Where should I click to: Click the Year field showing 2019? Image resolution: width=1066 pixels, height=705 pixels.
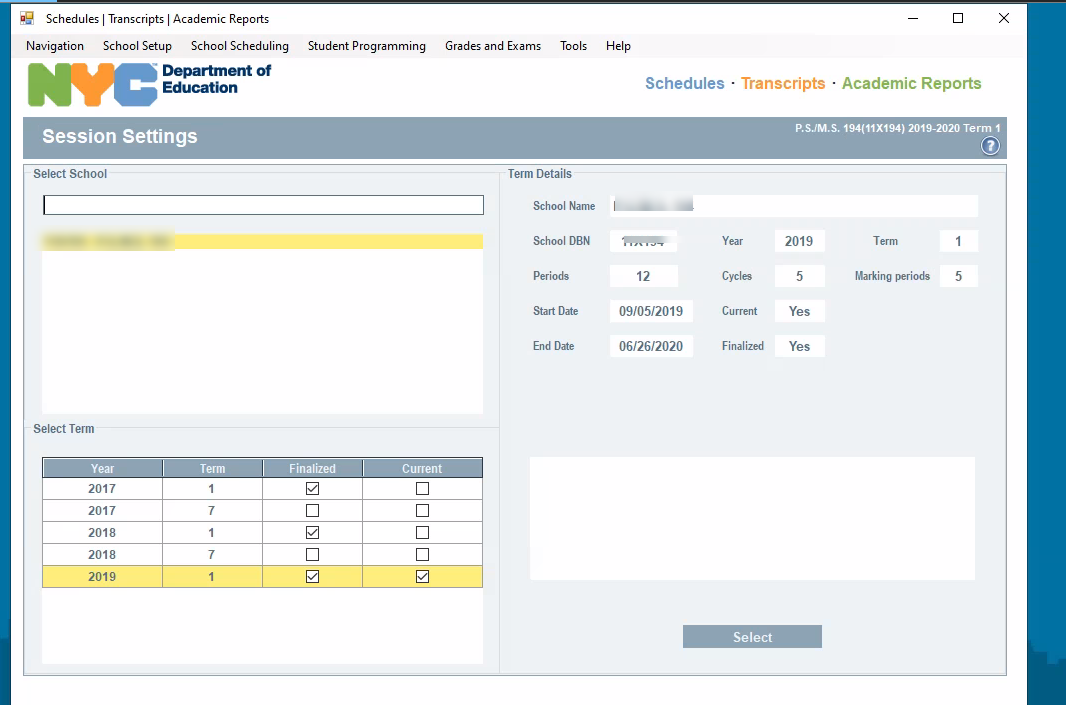pyautogui.click(x=800, y=241)
